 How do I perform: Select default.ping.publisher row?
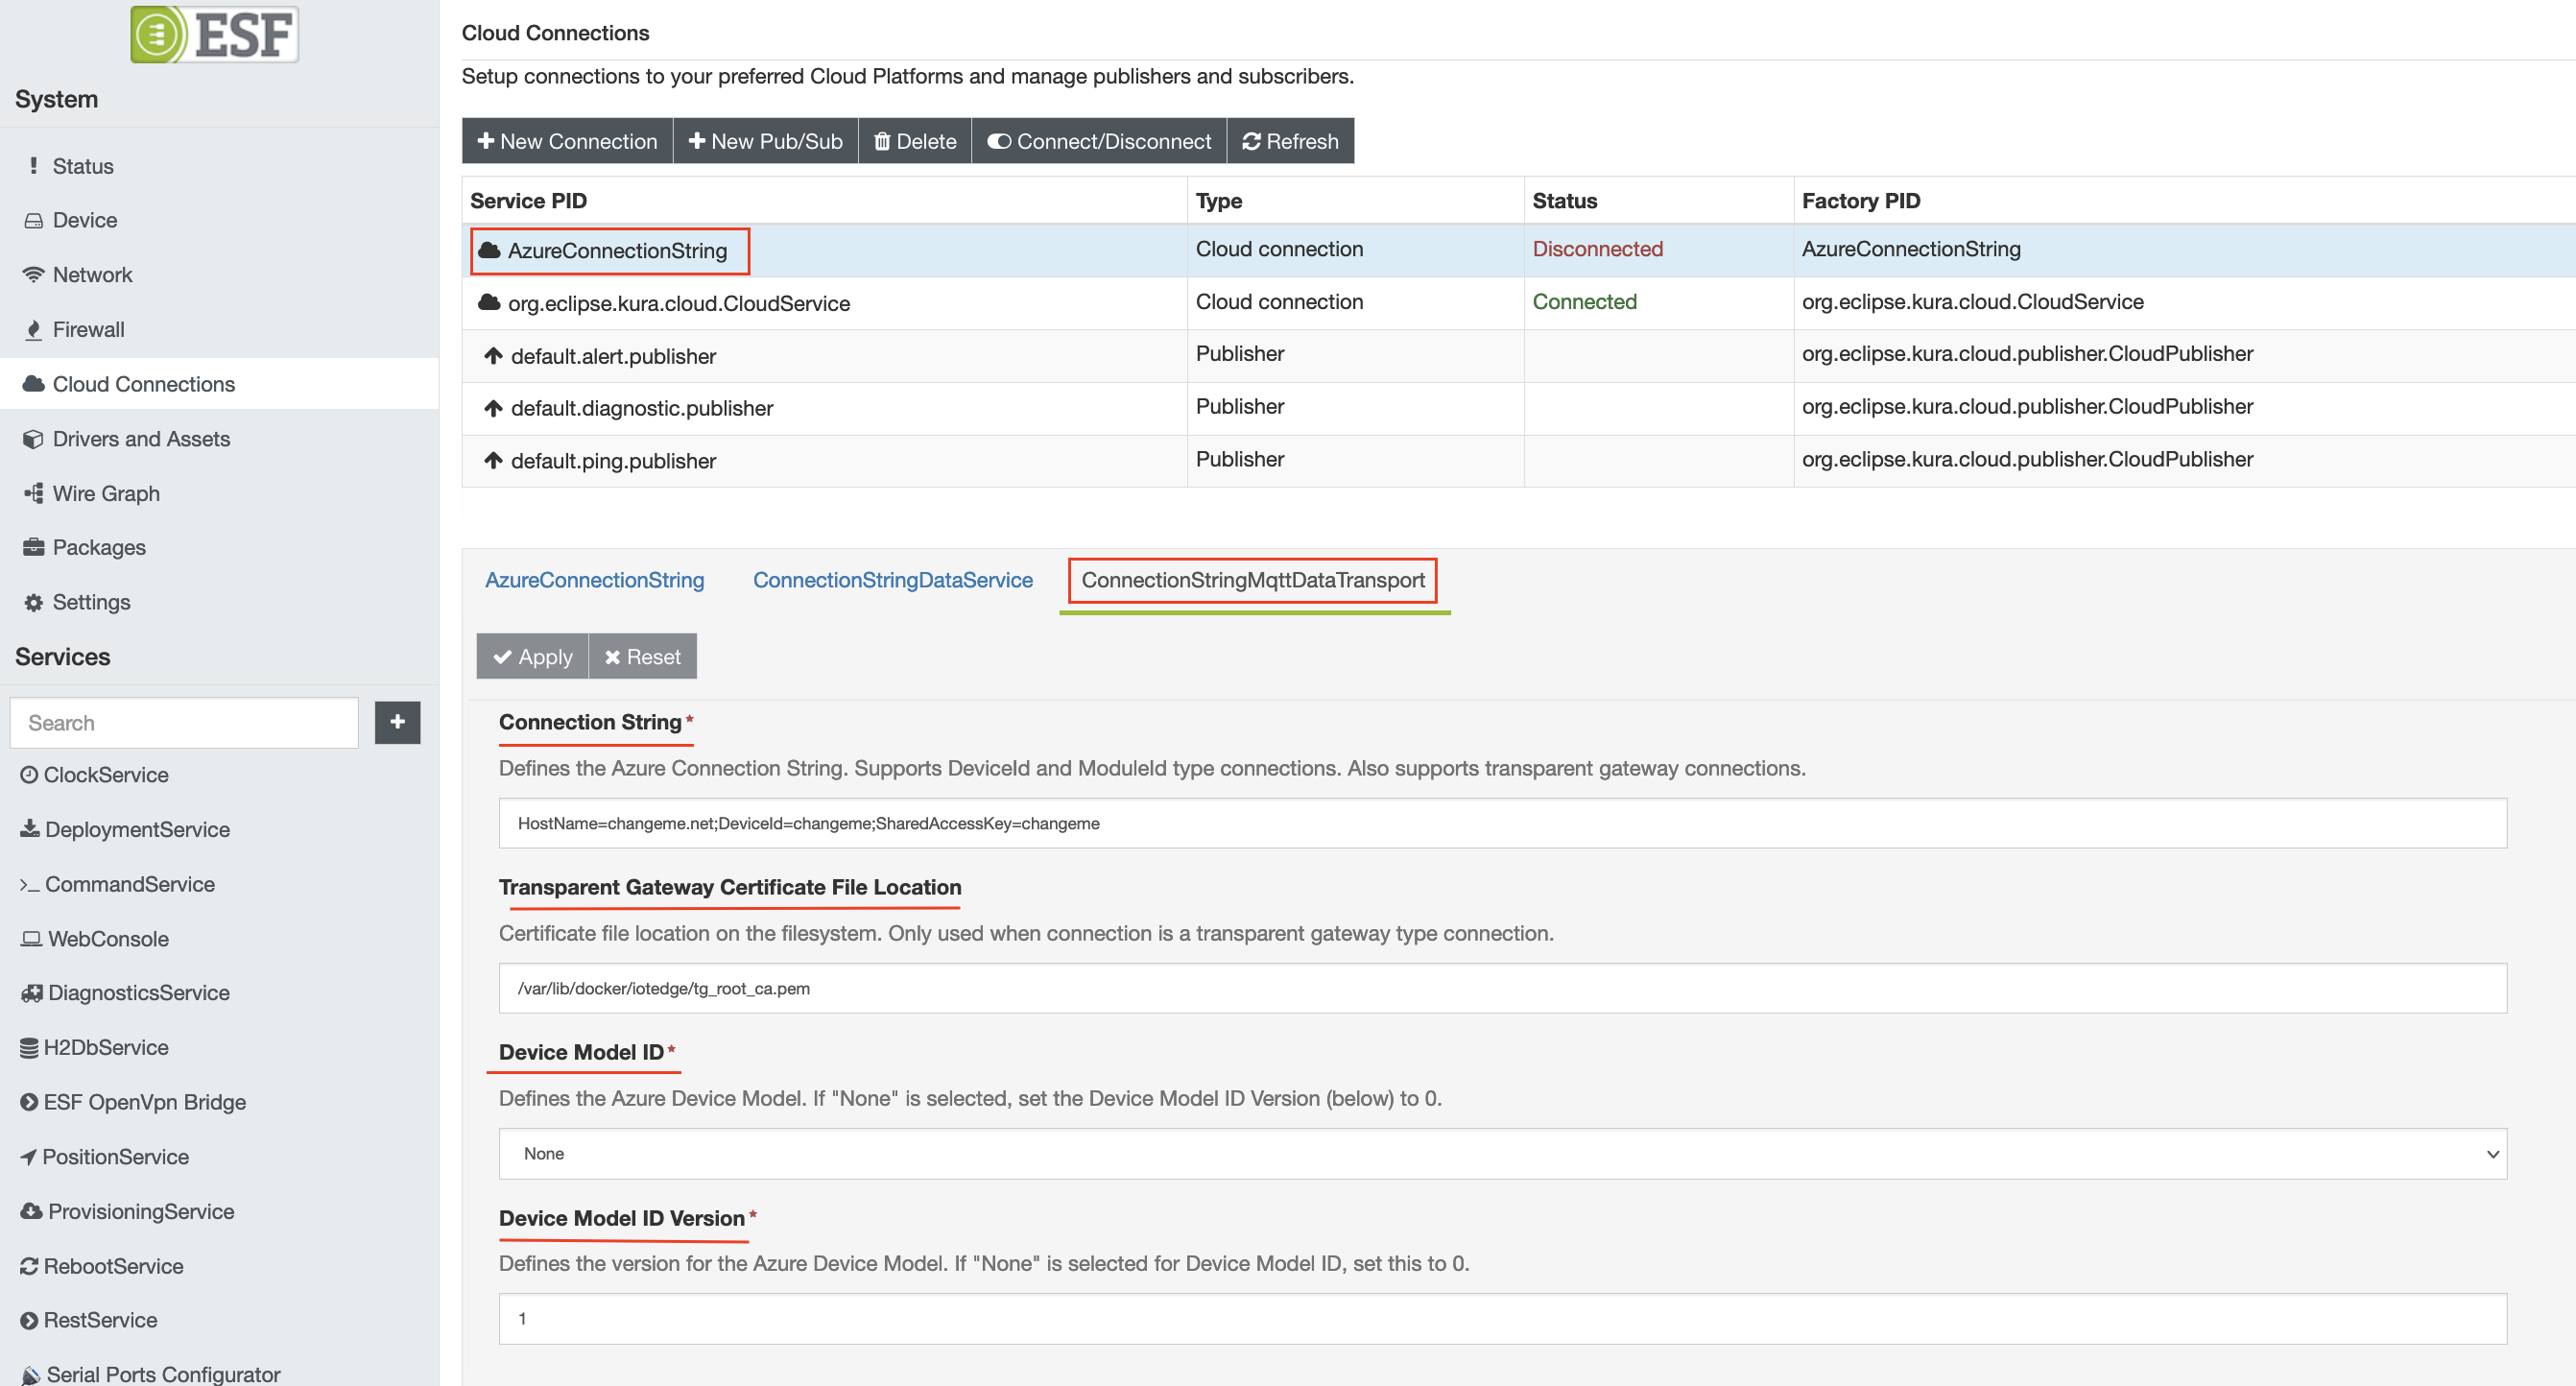1518,461
